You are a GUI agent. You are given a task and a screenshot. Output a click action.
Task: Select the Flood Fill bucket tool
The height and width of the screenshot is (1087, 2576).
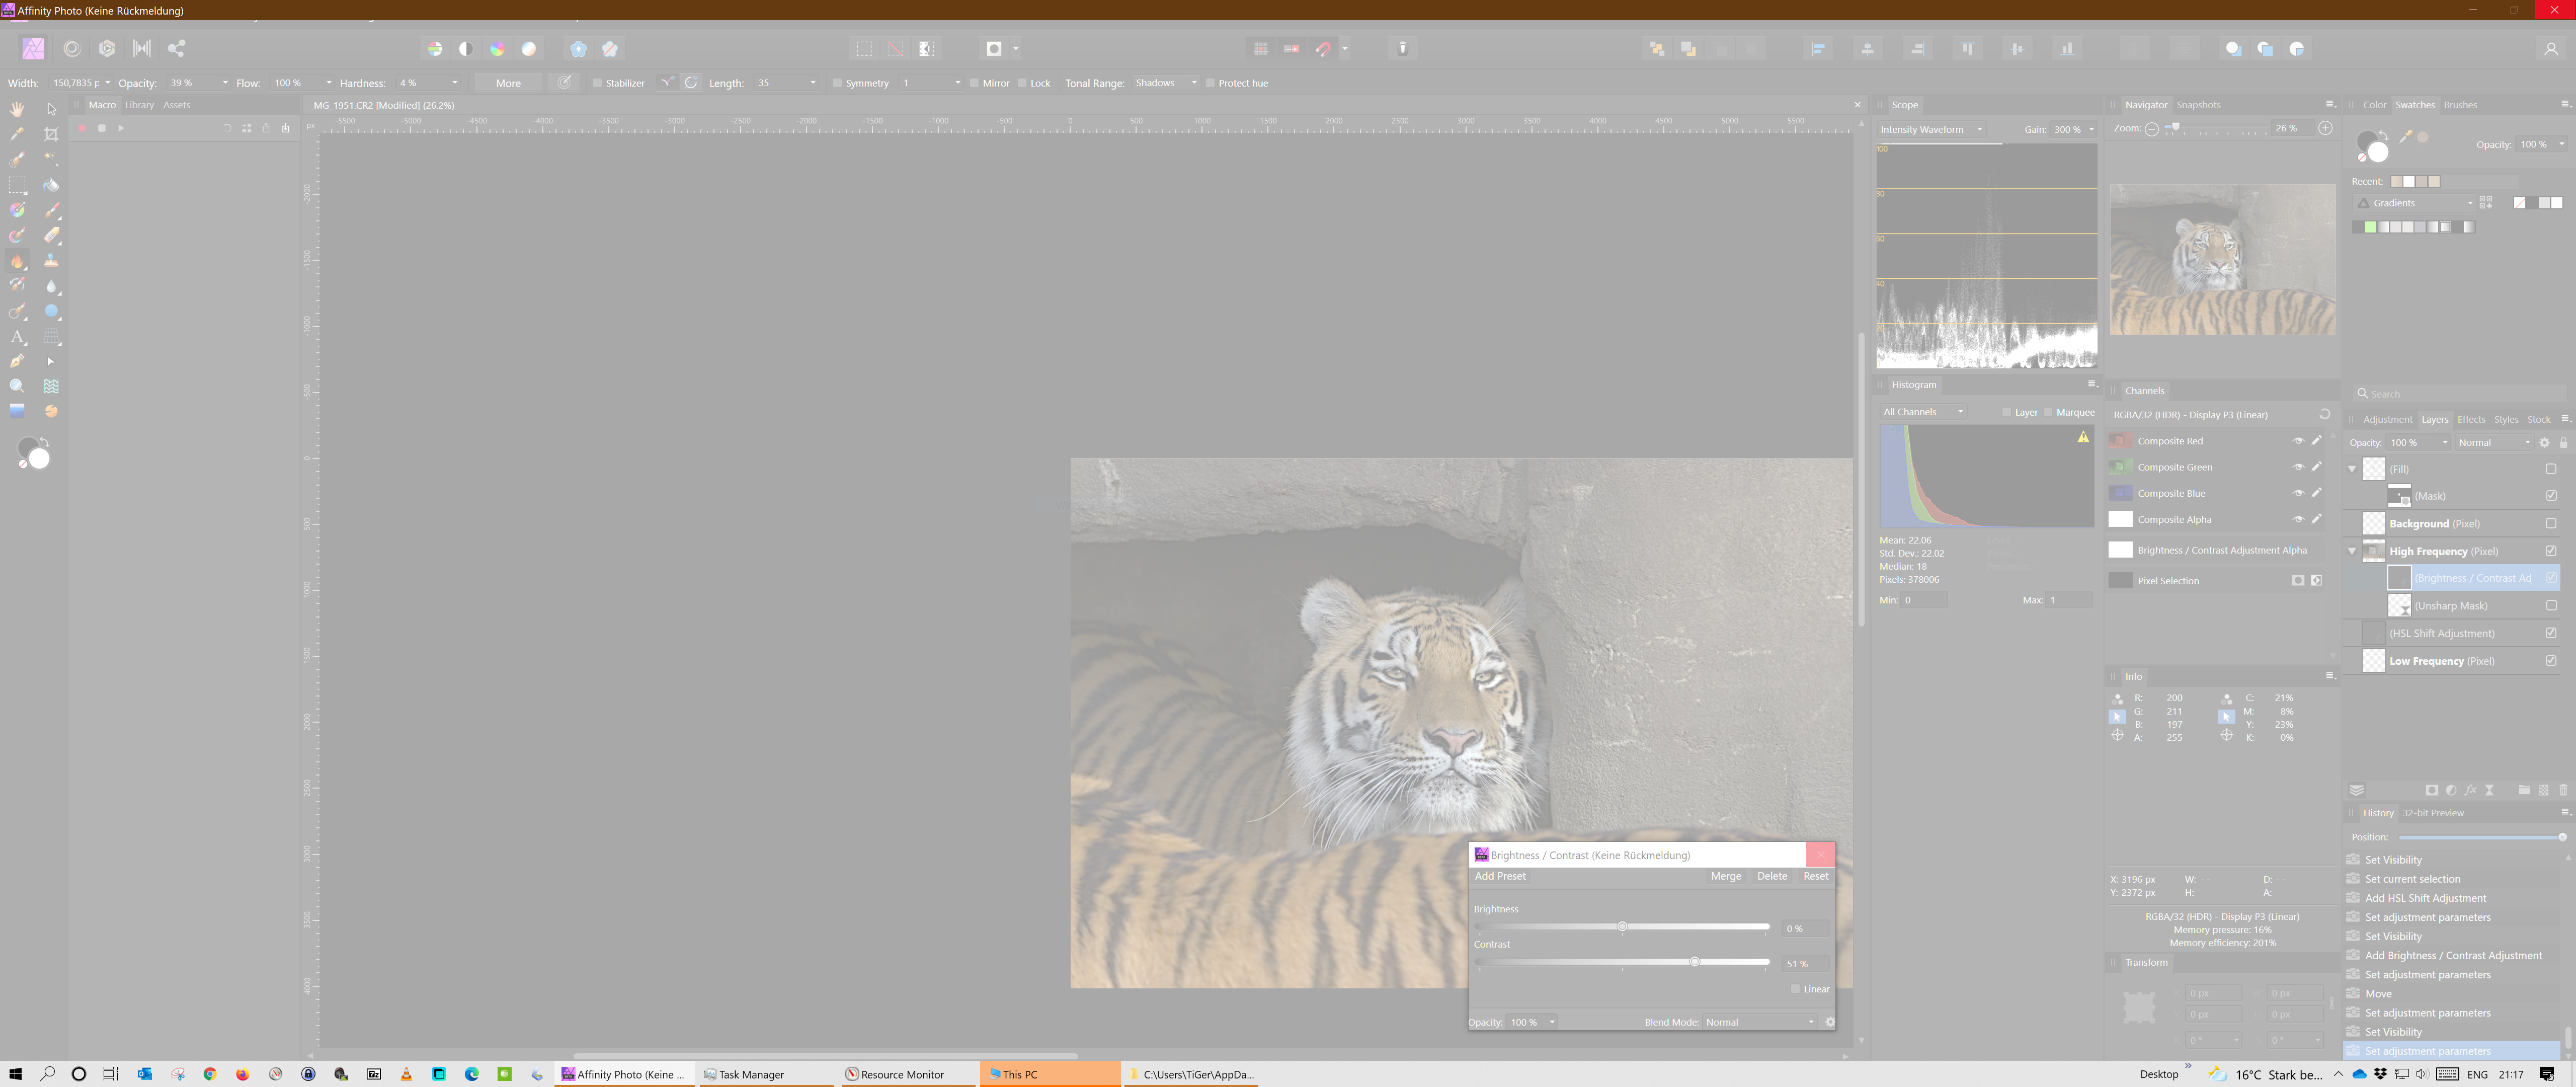click(51, 185)
